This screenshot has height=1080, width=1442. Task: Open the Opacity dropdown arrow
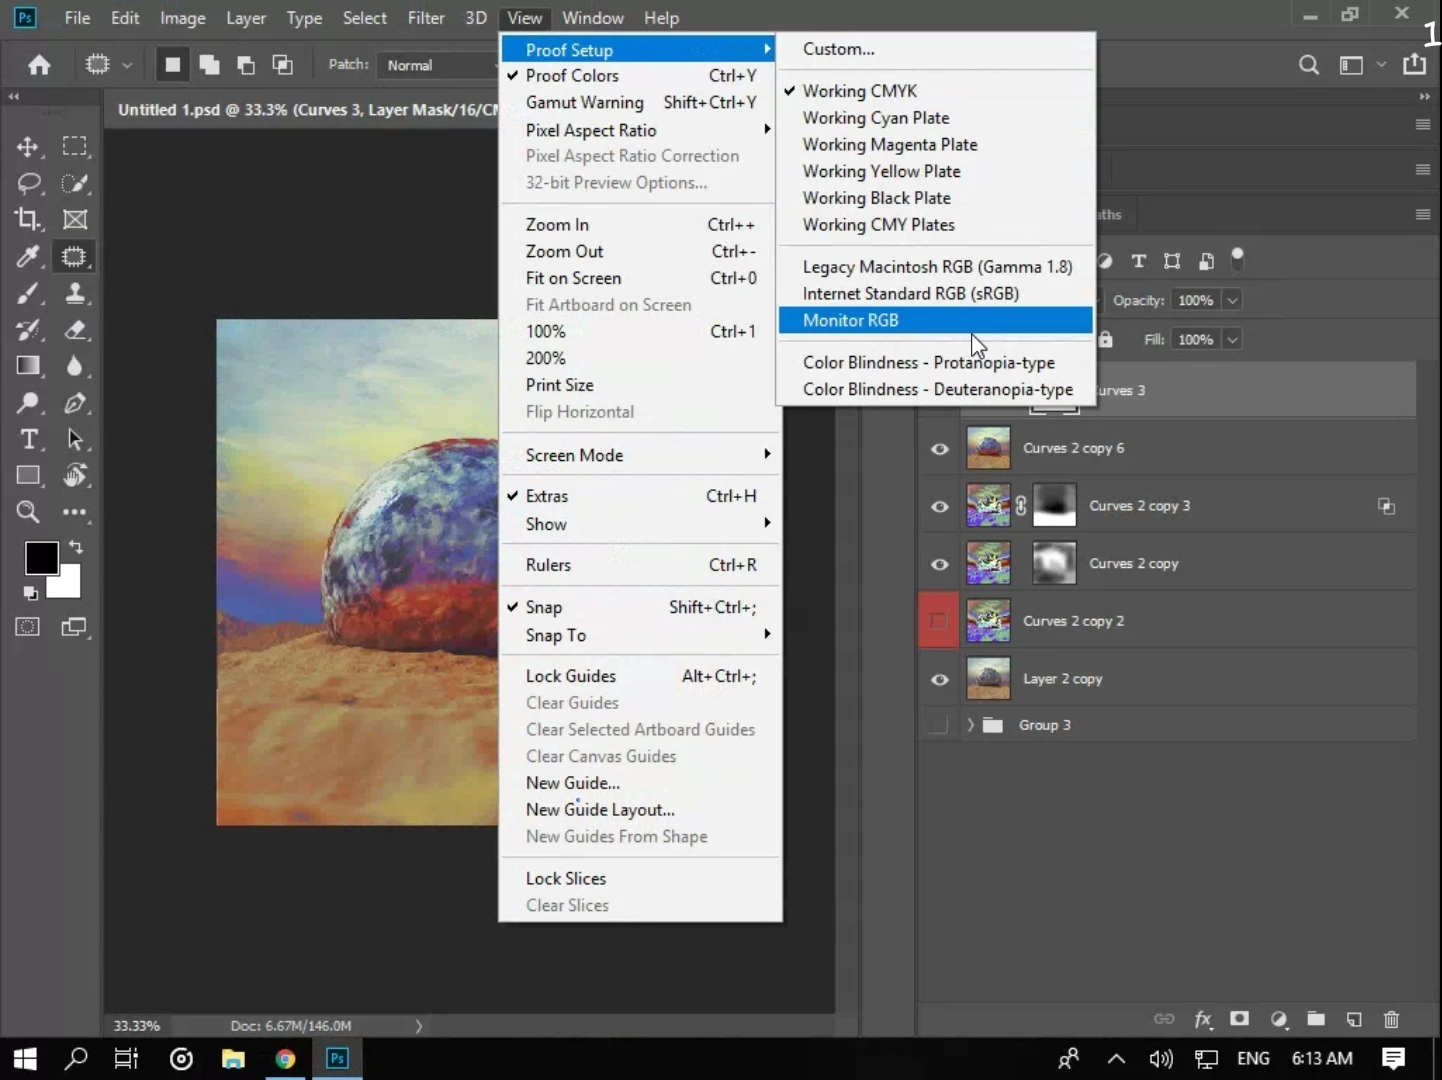coord(1232,300)
